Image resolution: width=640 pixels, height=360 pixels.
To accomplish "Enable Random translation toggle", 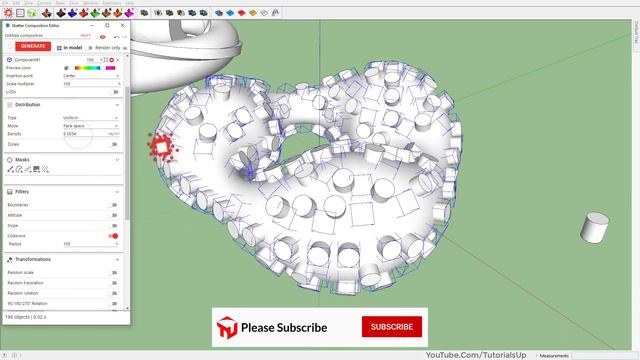I will point(114,283).
